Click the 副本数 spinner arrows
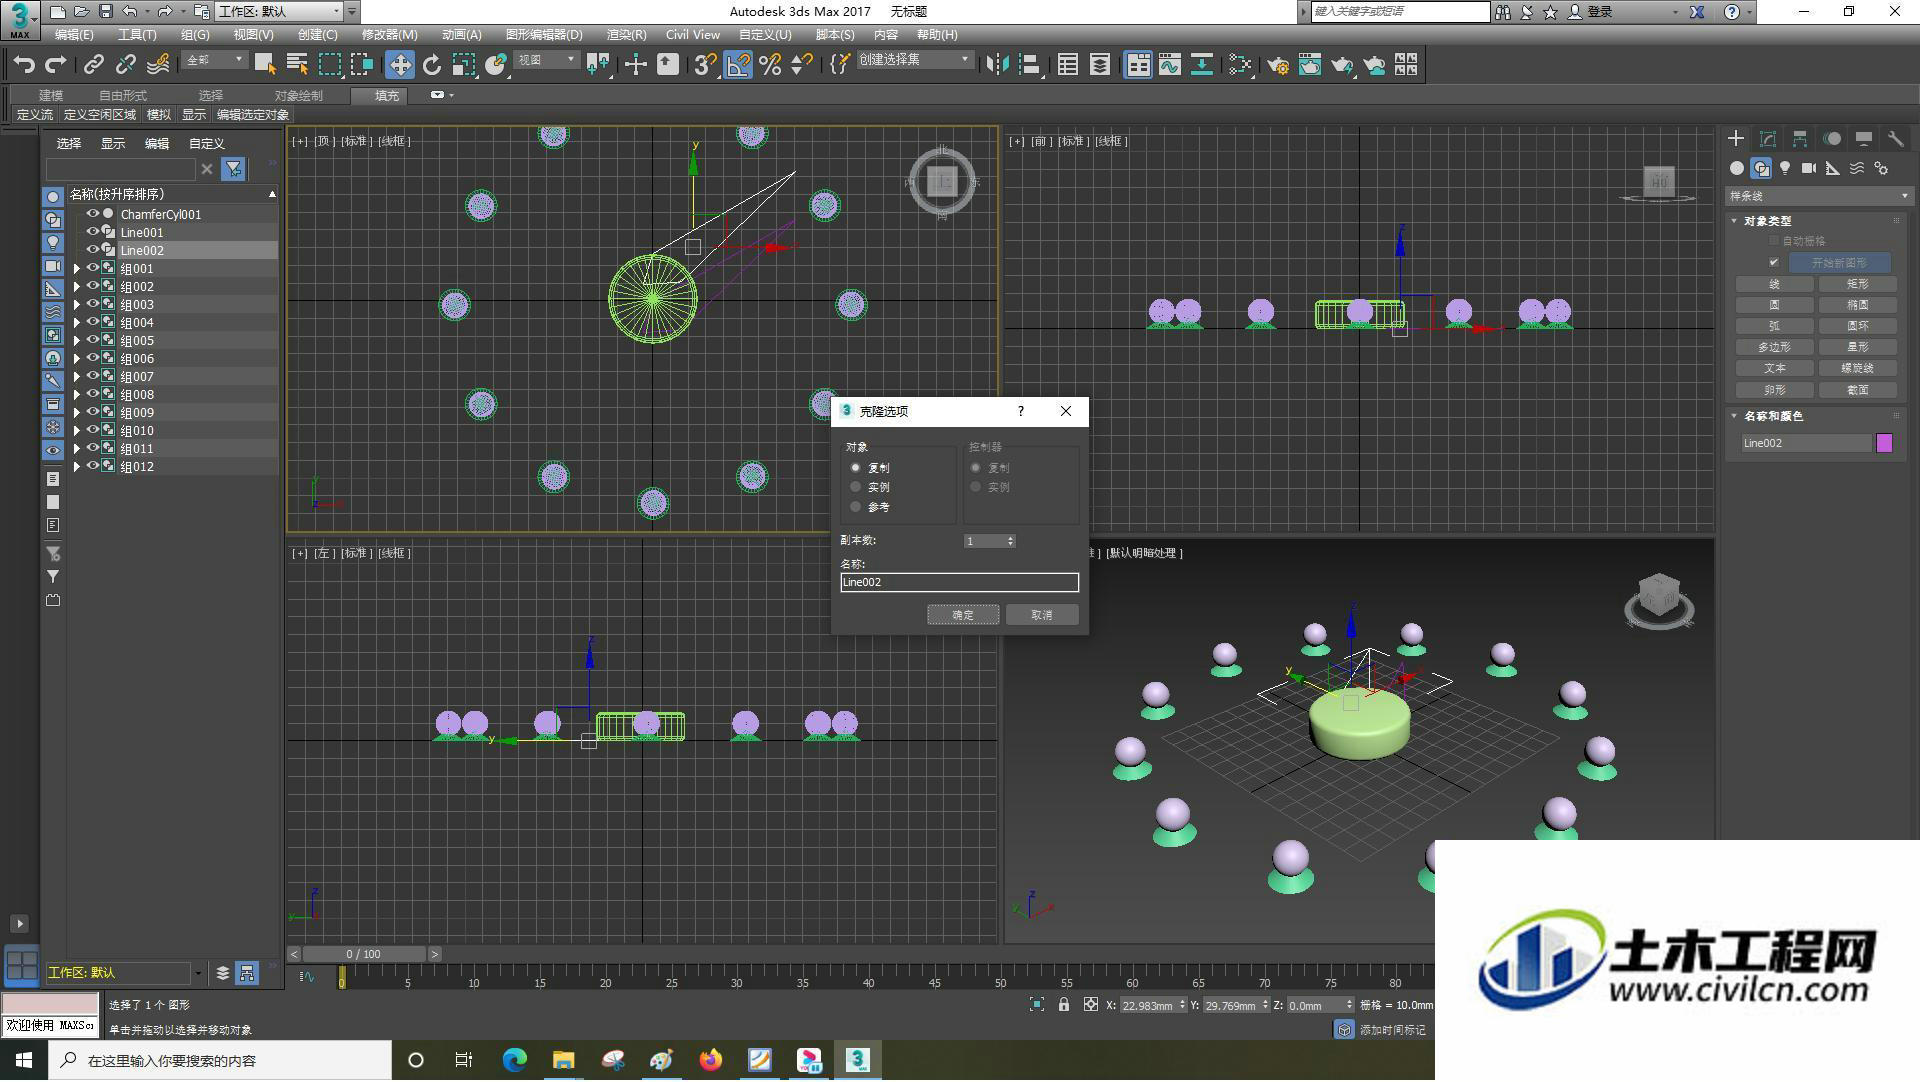 (x=1010, y=541)
